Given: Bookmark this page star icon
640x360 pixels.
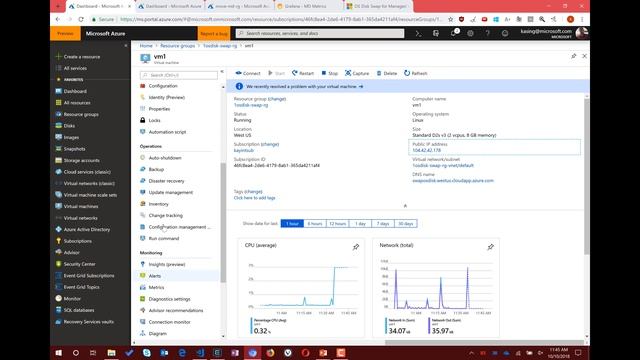Looking at the screenshot, I should (x=450, y=19).
